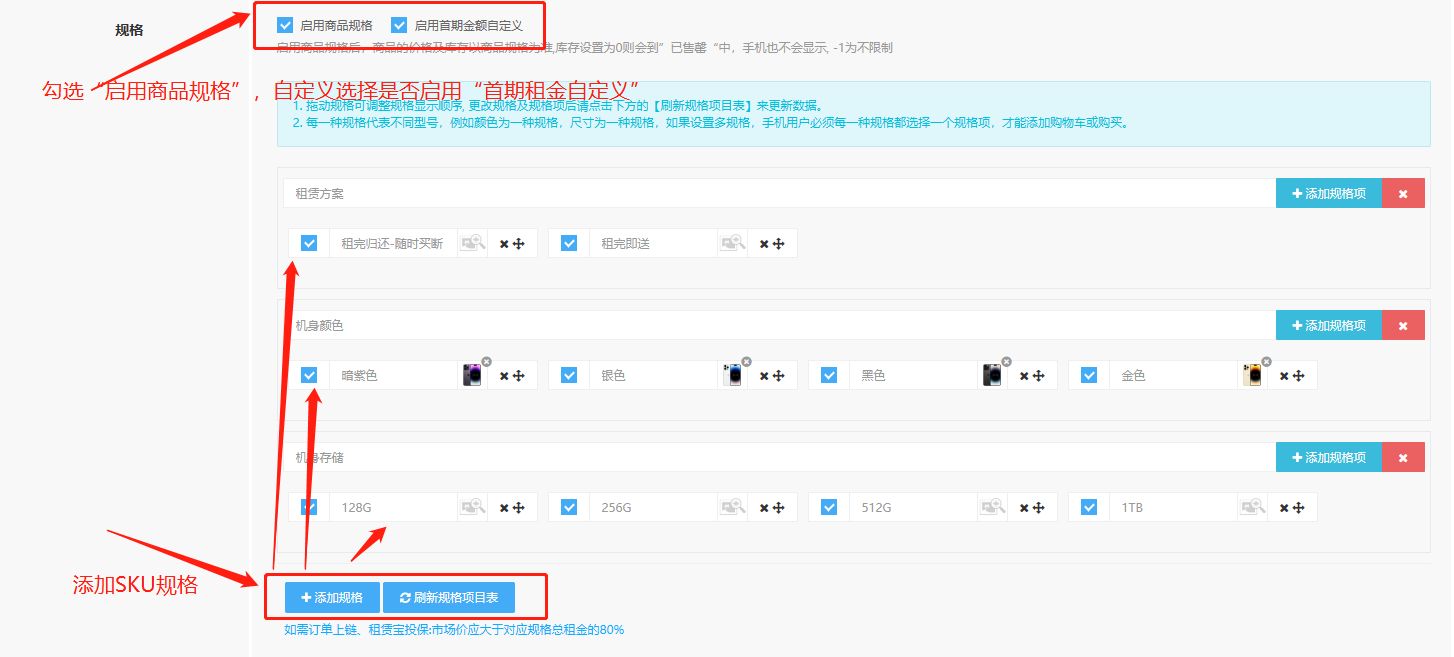Image resolution: width=1454 pixels, height=657 pixels.
Task: Toggle checkbox for 512G storage
Action: (829, 507)
